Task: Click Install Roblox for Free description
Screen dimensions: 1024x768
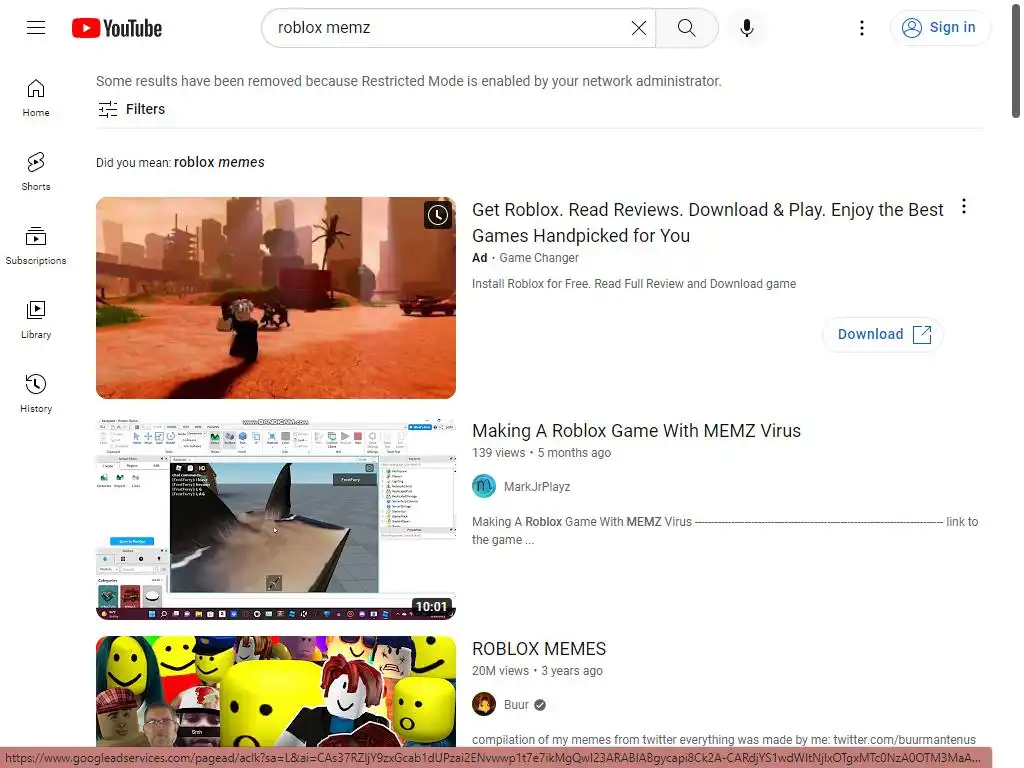Action: click(633, 283)
